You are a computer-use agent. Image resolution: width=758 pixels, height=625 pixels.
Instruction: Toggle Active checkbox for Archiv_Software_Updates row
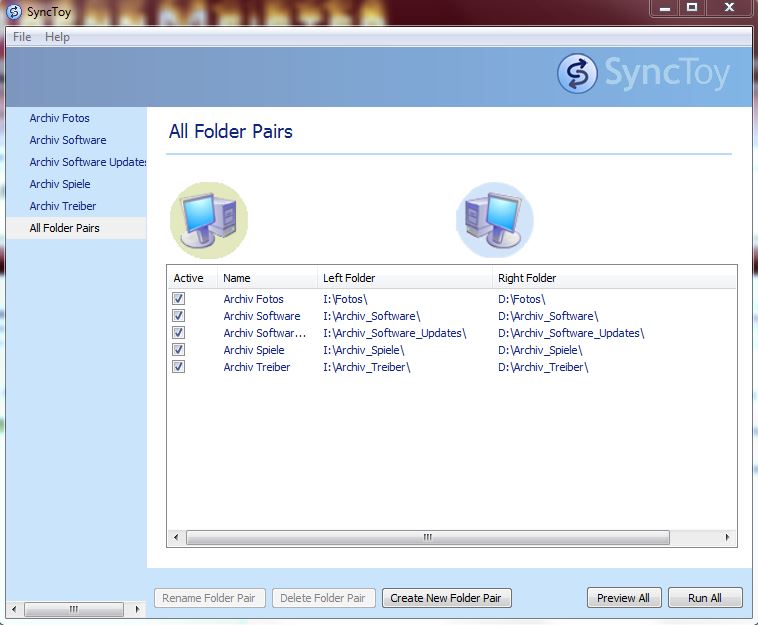click(x=178, y=333)
